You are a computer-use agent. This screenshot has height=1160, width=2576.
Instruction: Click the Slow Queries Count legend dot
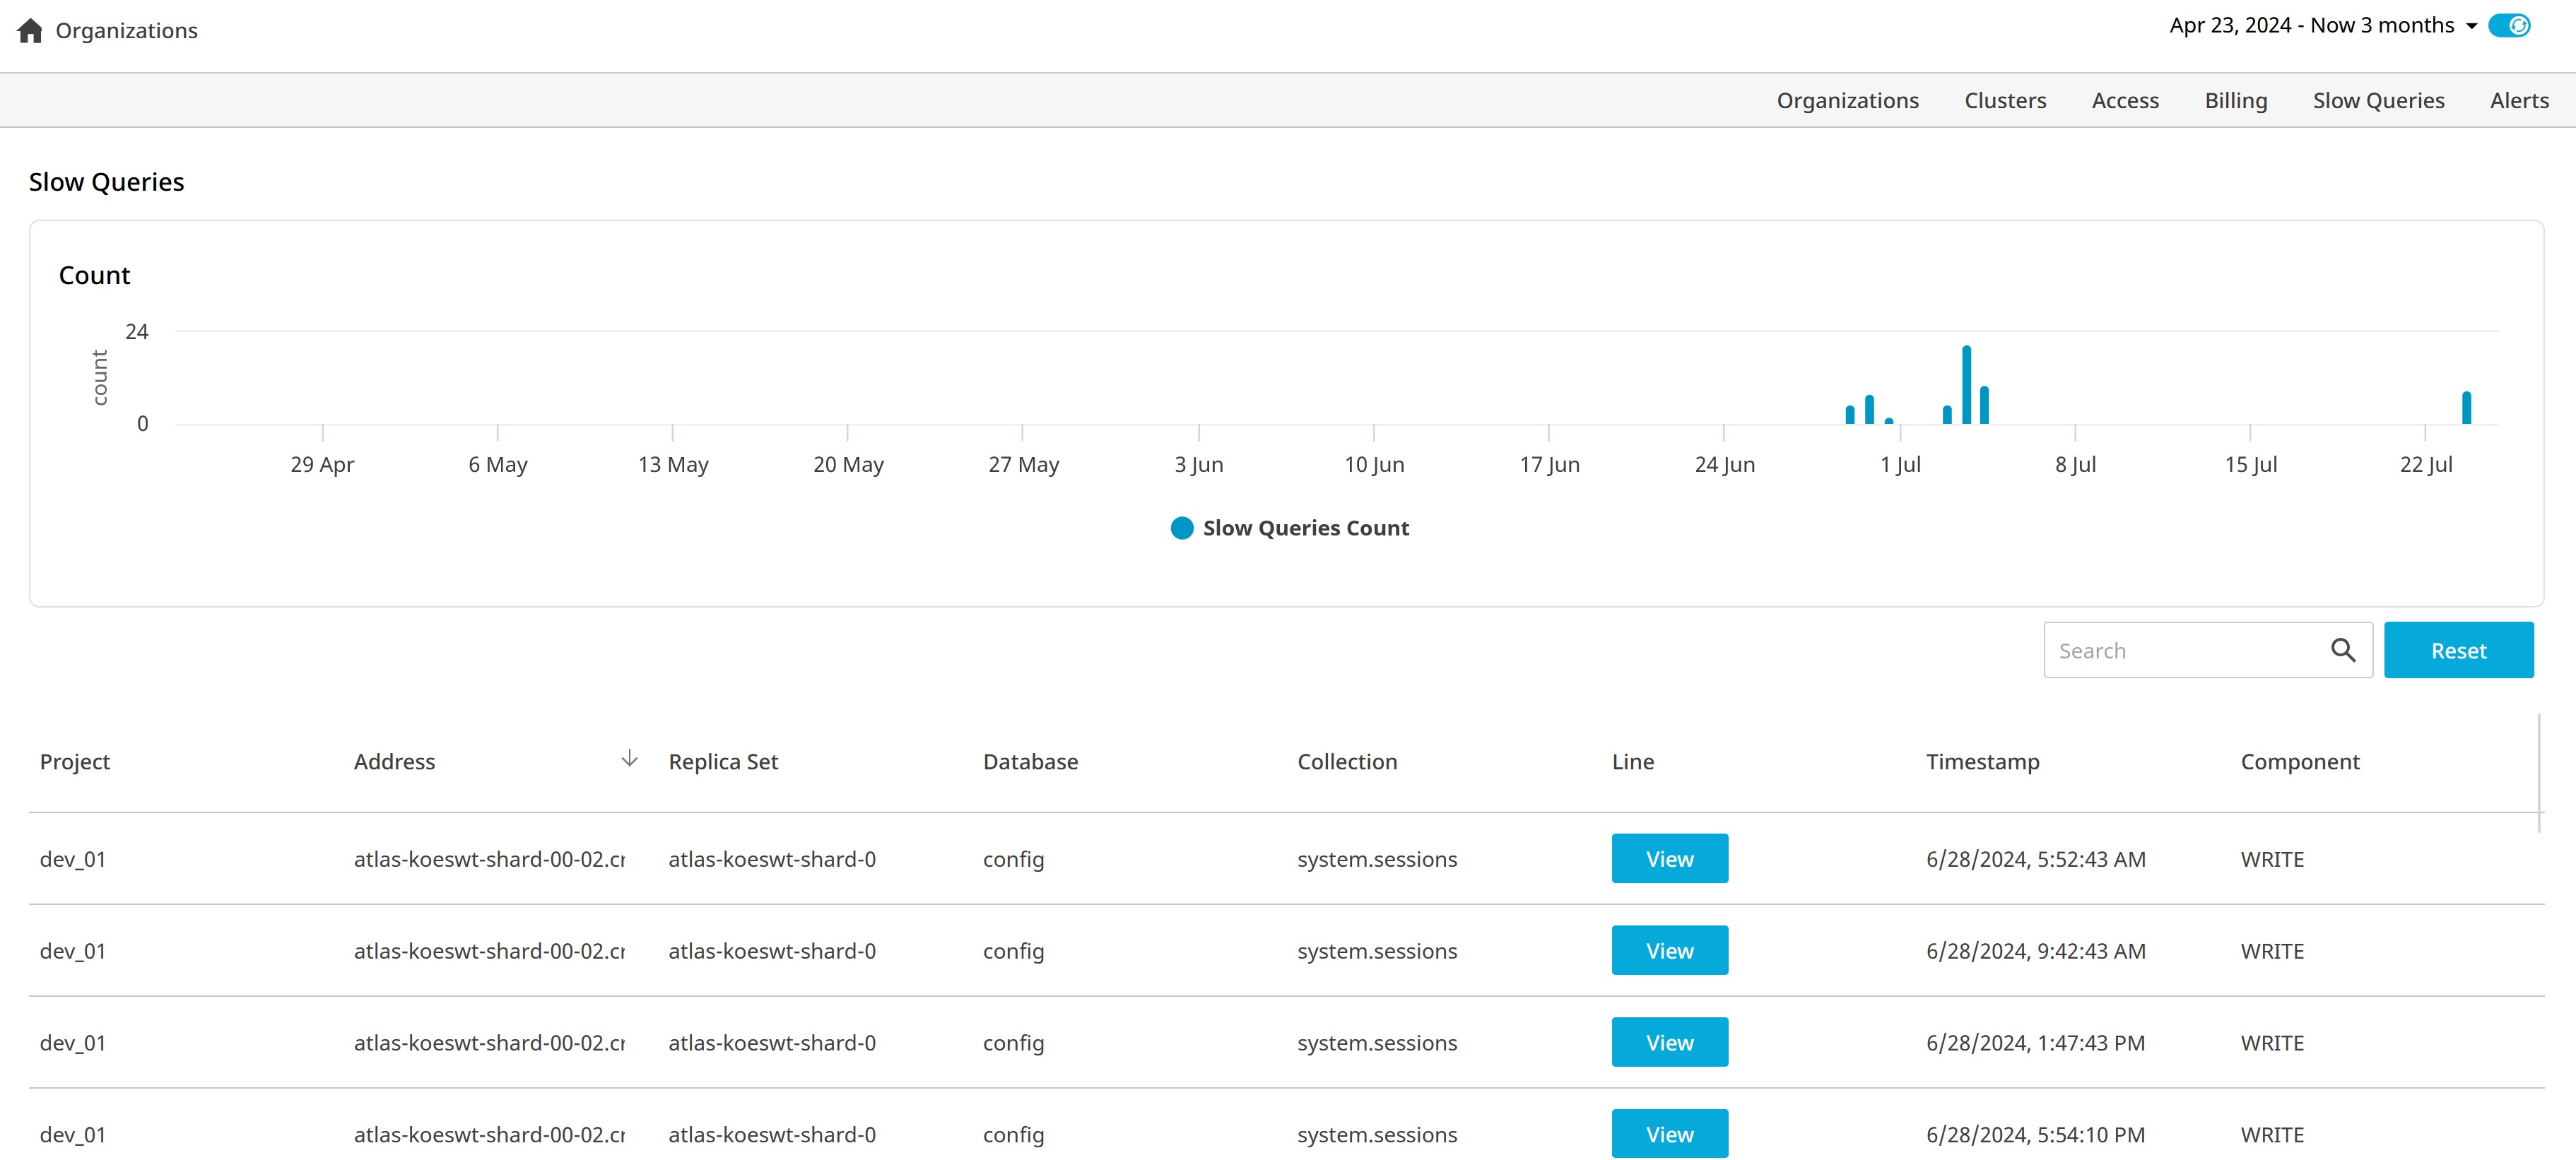pos(1182,528)
